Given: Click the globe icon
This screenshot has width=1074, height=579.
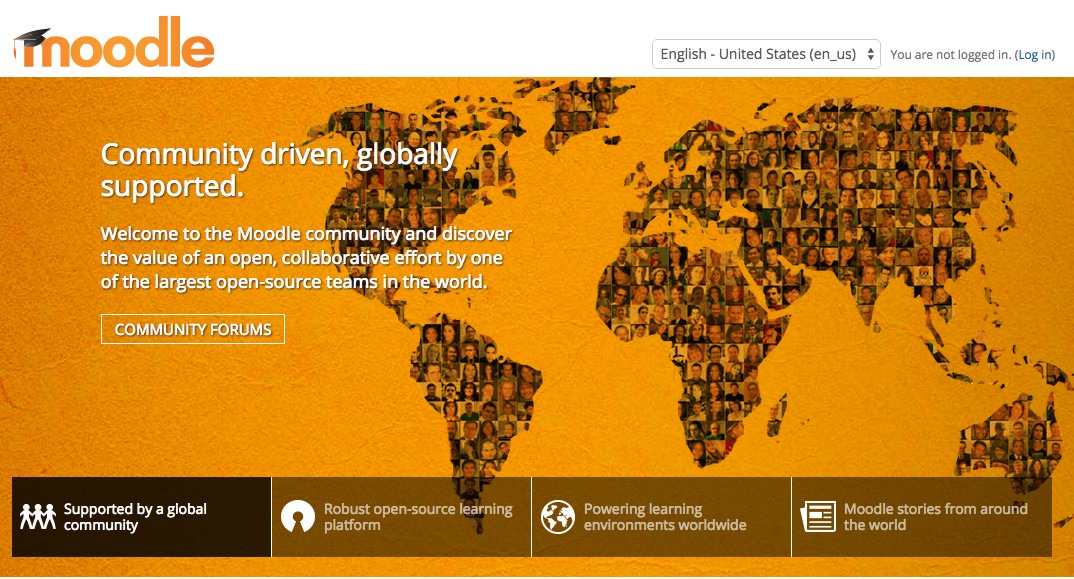Looking at the screenshot, I should click(558, 517).
